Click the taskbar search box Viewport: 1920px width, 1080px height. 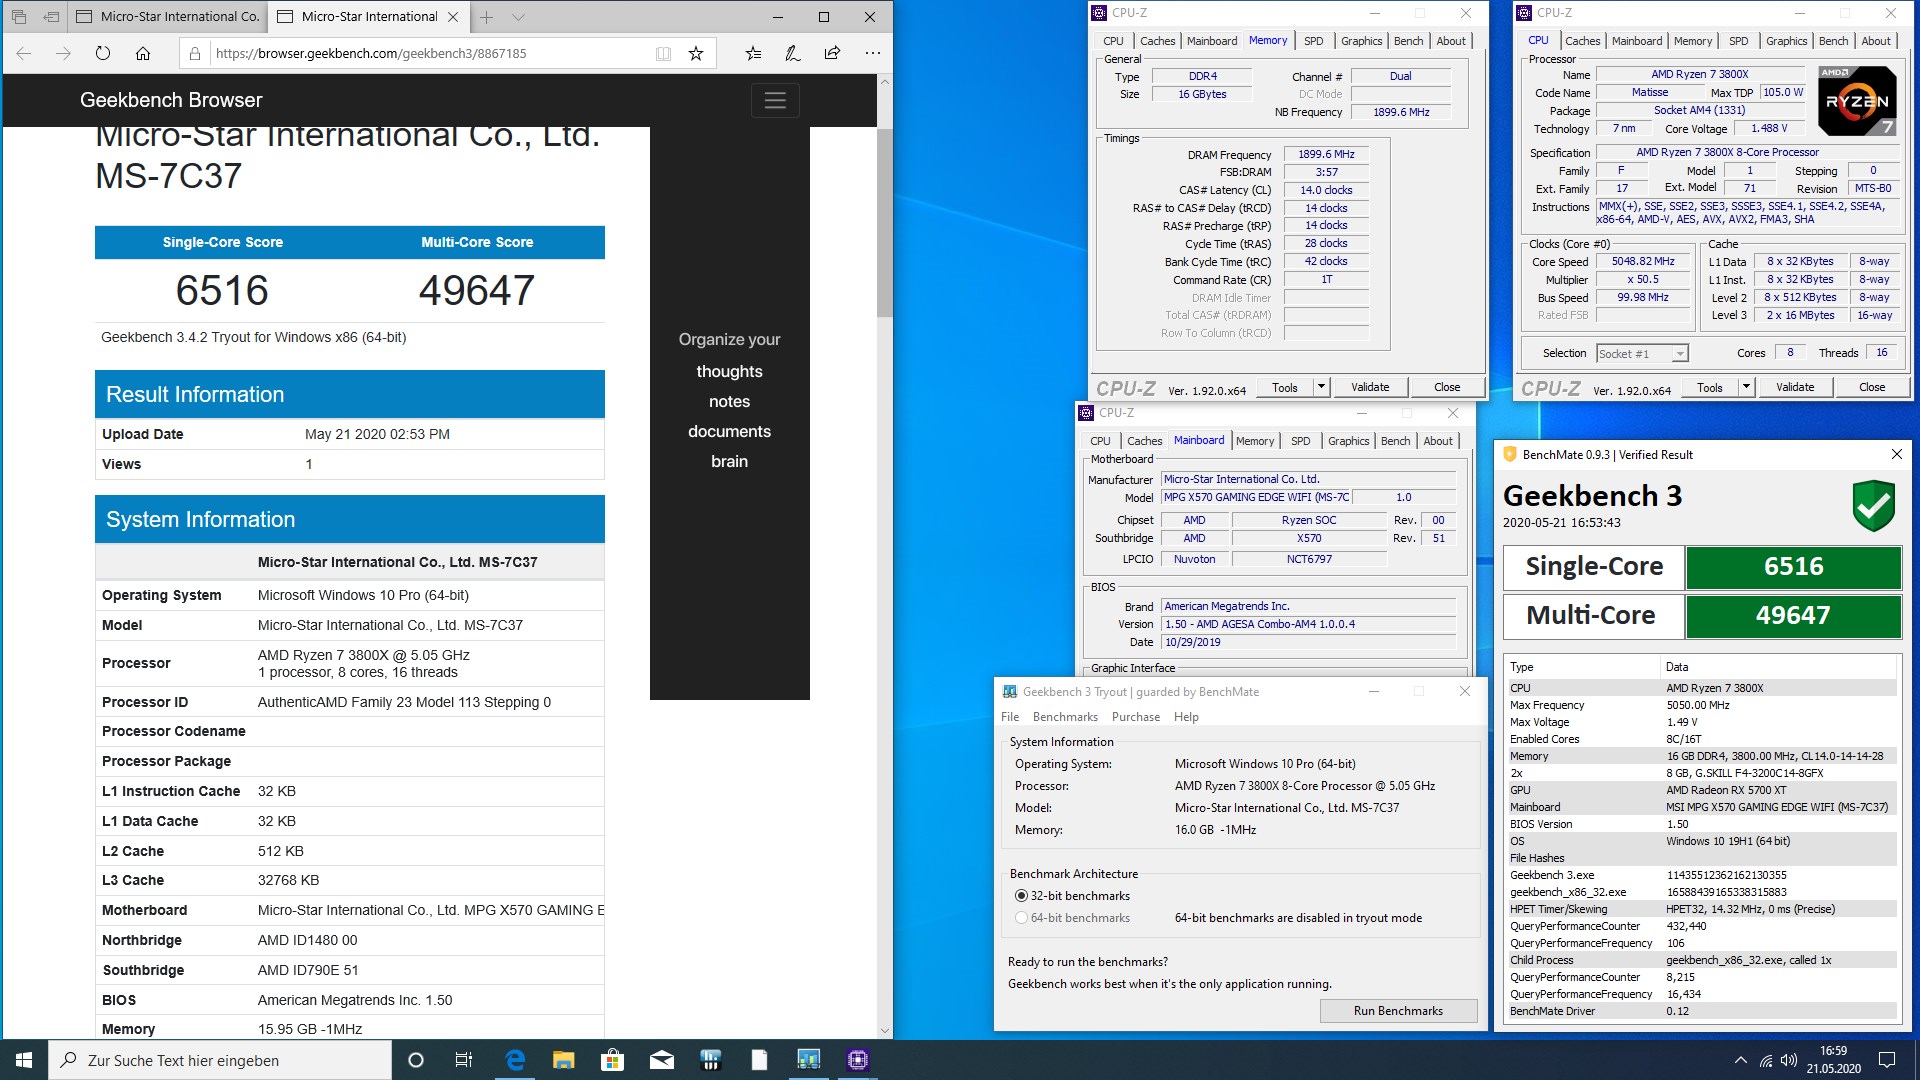coord(220,1060)
